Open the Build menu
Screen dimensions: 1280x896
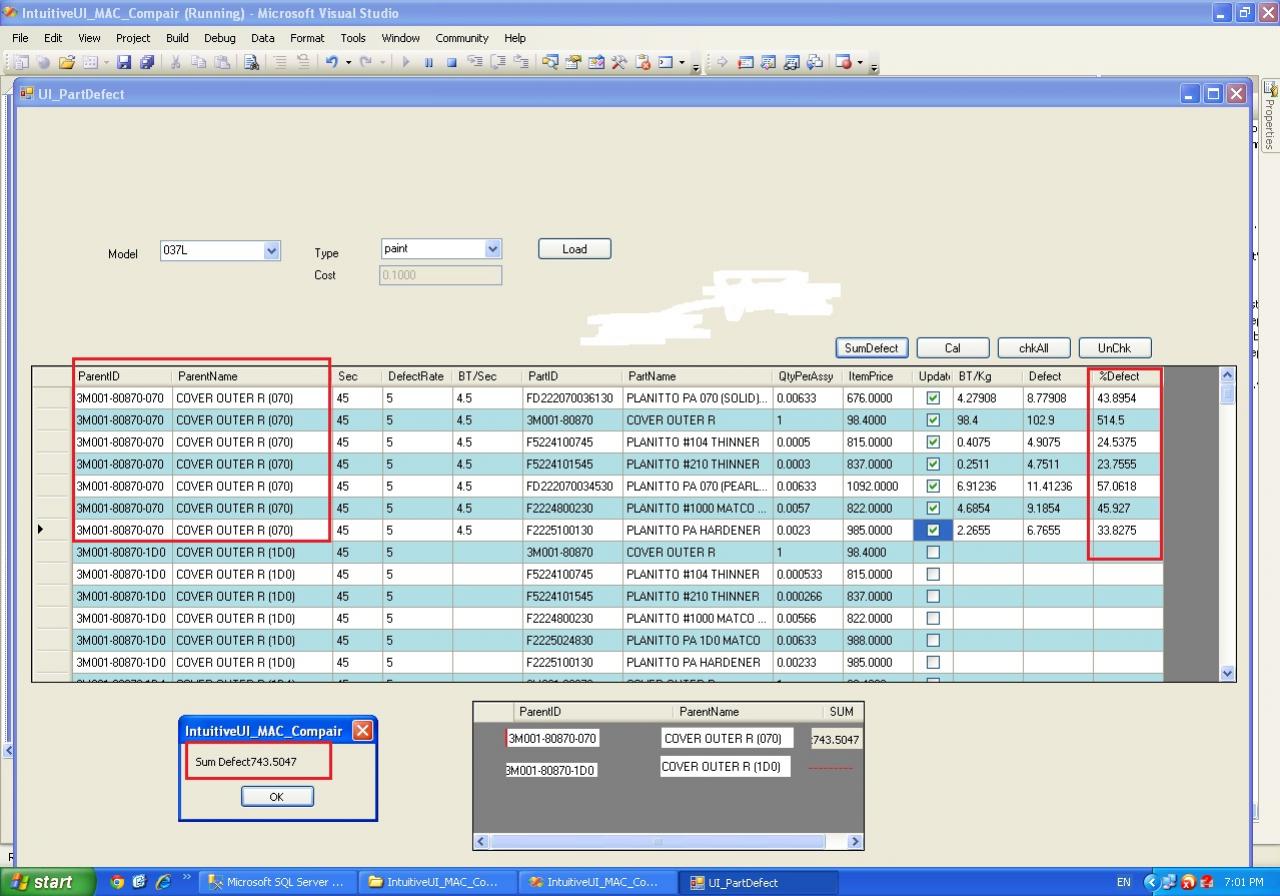pos(177,38)
